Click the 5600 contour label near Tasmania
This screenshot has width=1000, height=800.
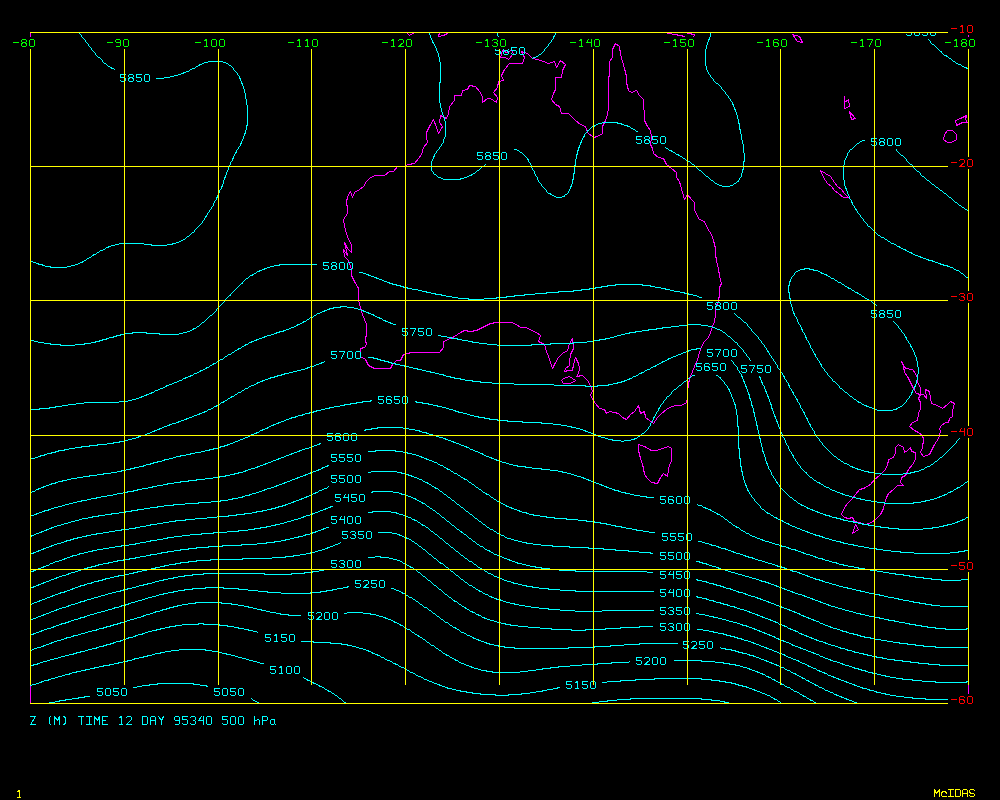point(675,500)
